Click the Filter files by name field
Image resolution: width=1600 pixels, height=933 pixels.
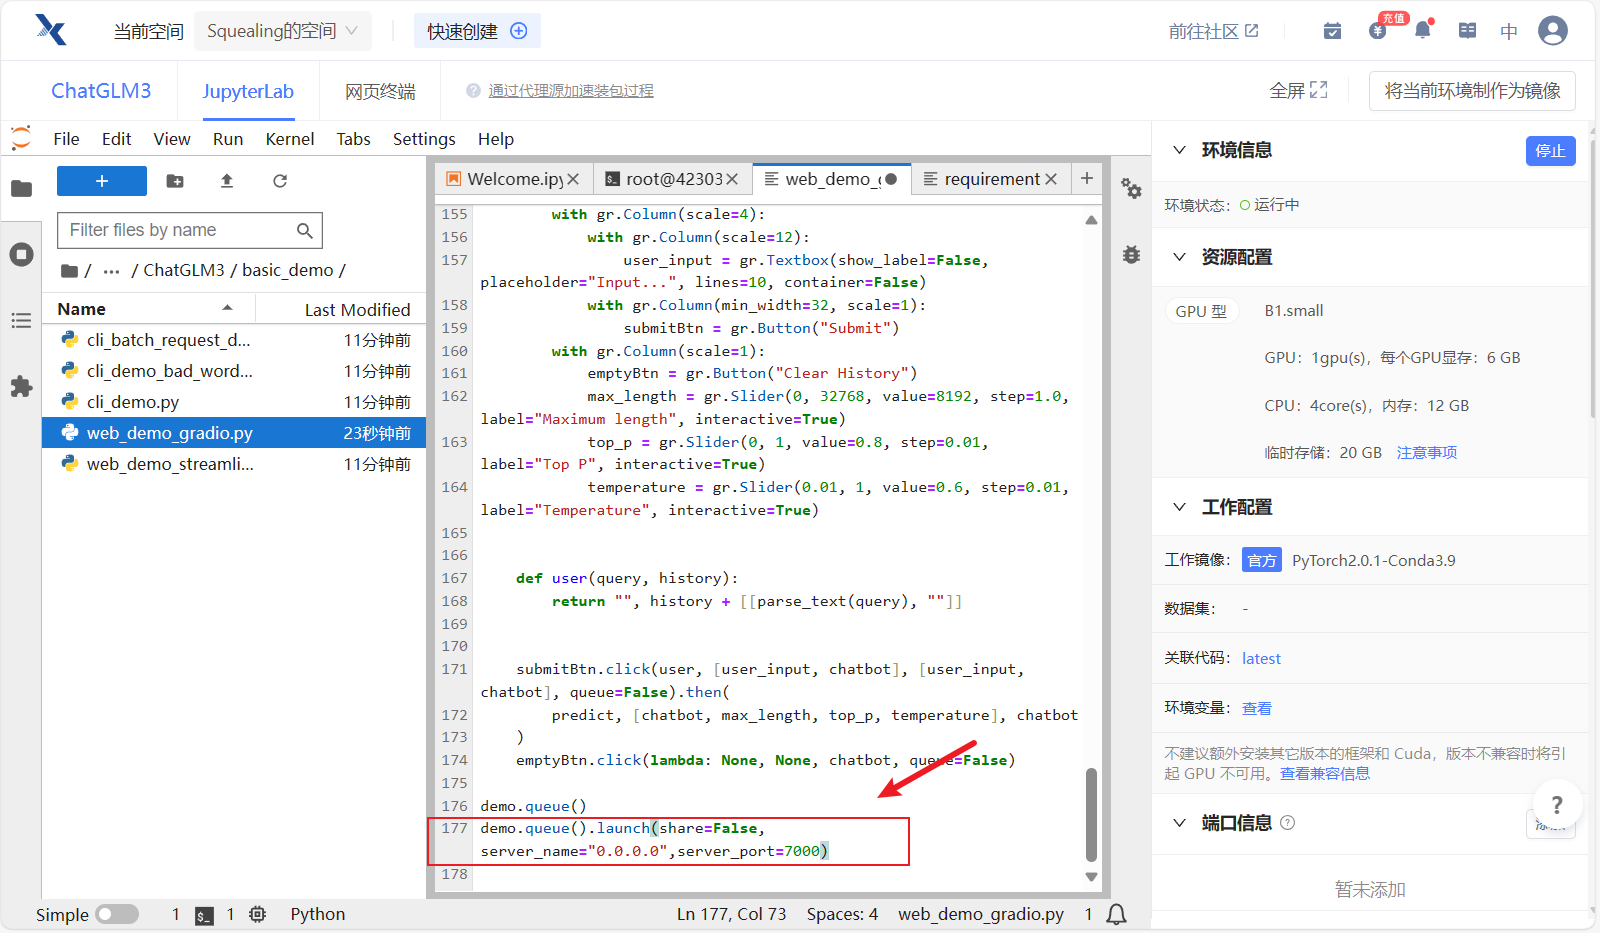[x=178, y=230]
